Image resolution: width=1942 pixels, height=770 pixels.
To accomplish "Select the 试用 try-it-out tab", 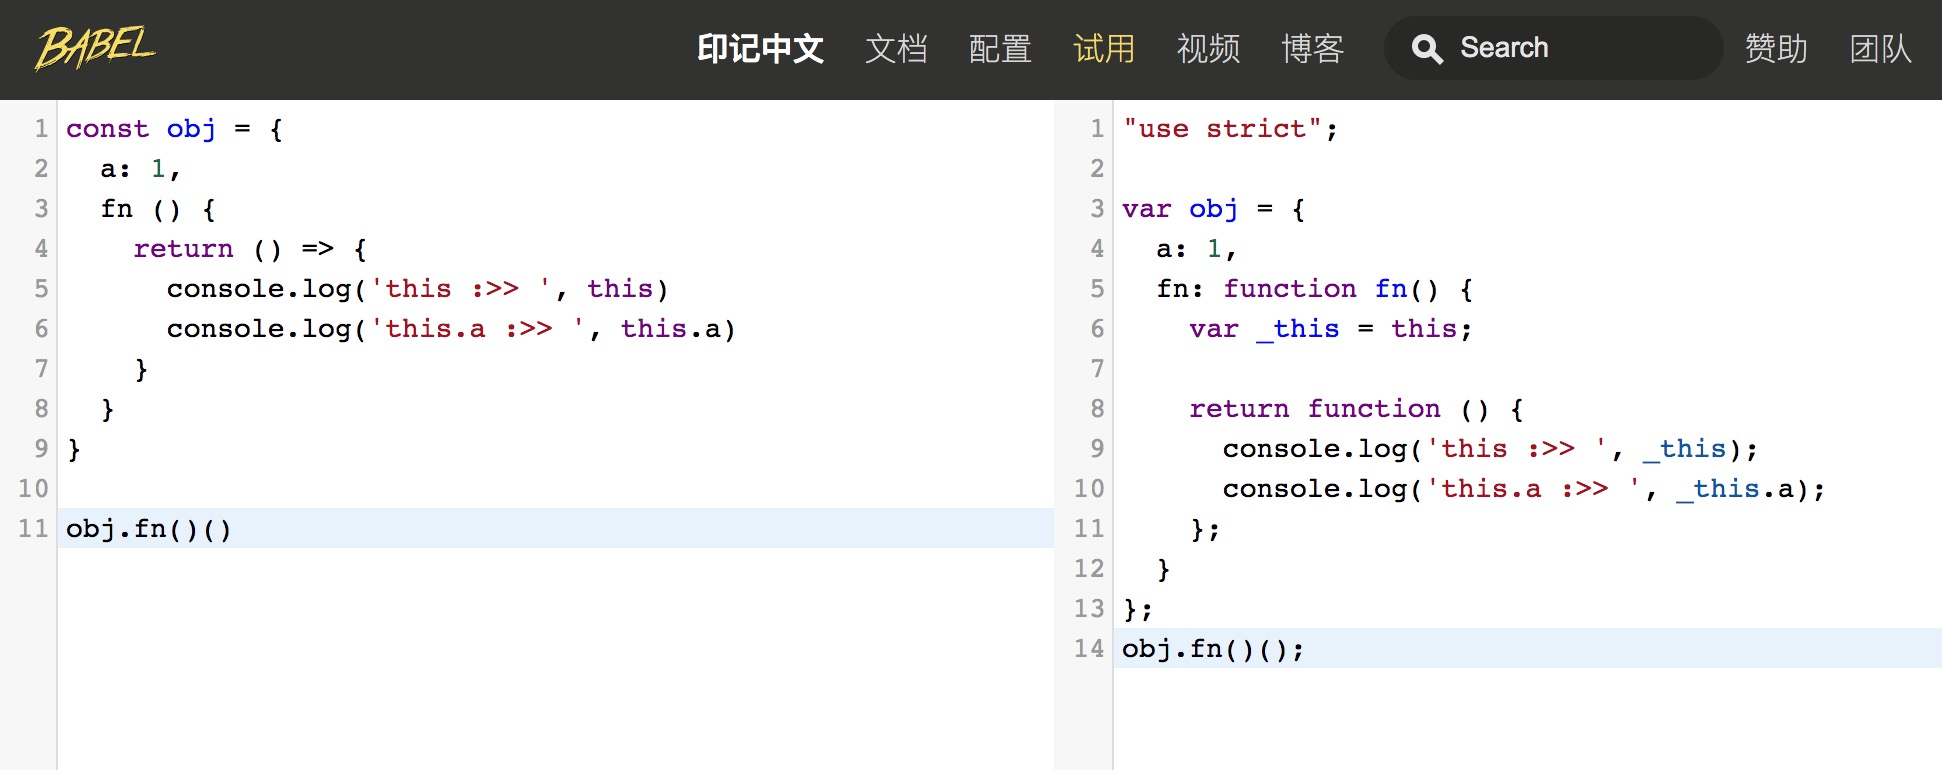I will point(1104,48).
